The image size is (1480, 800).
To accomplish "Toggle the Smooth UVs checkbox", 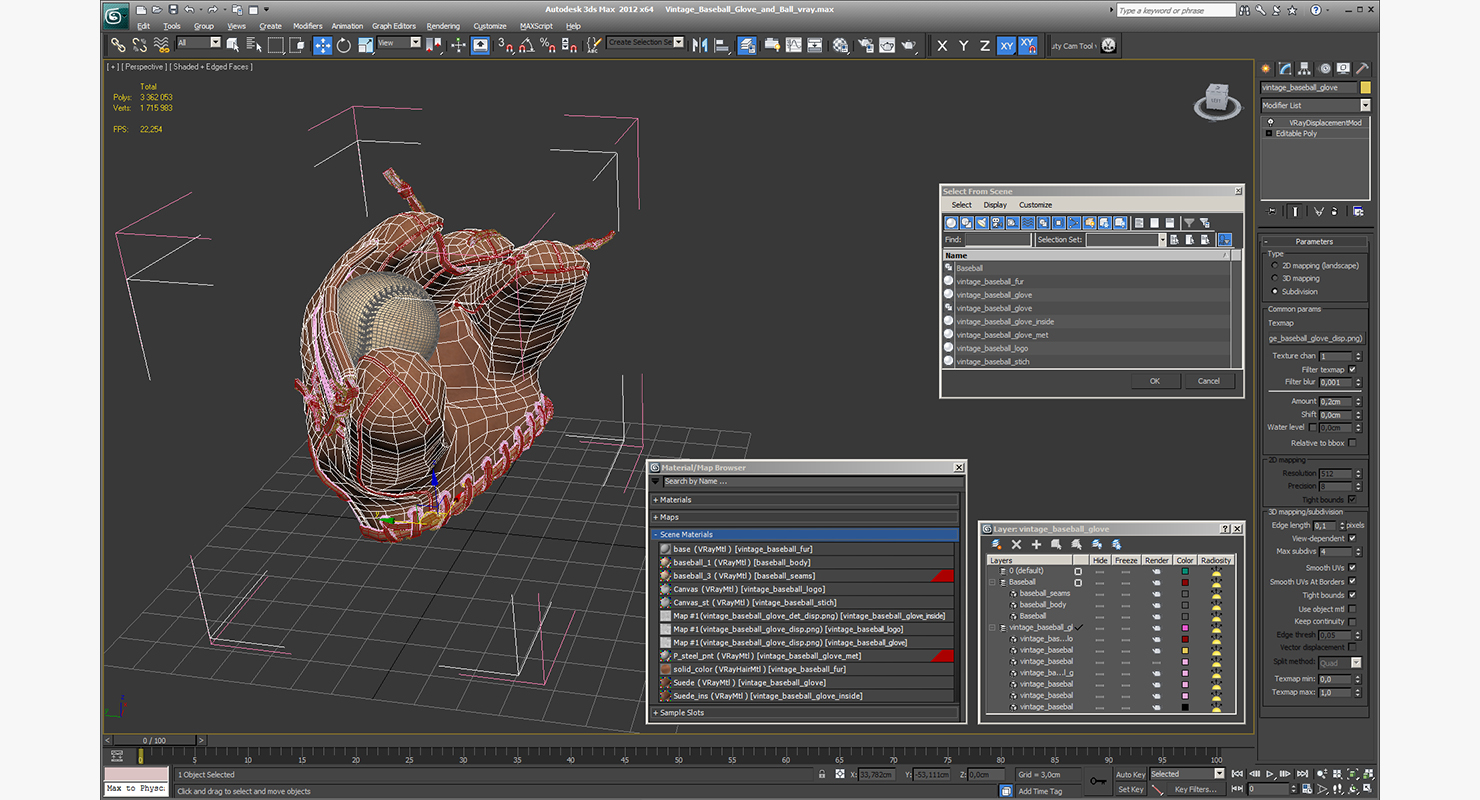I will click(x=1352, y=568).
